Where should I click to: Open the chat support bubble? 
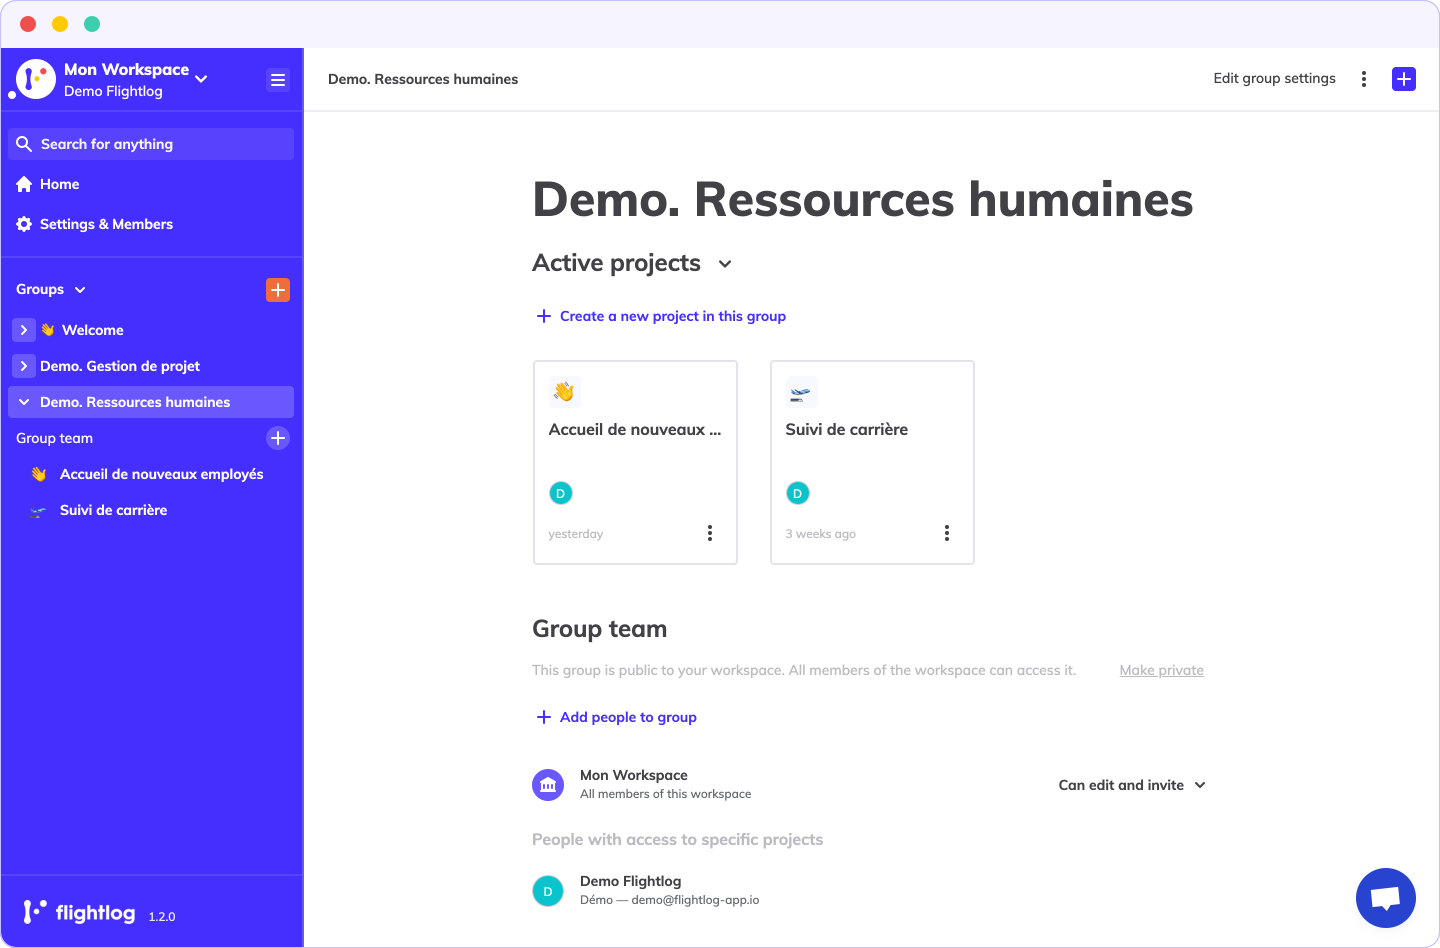coord(1386,898)
